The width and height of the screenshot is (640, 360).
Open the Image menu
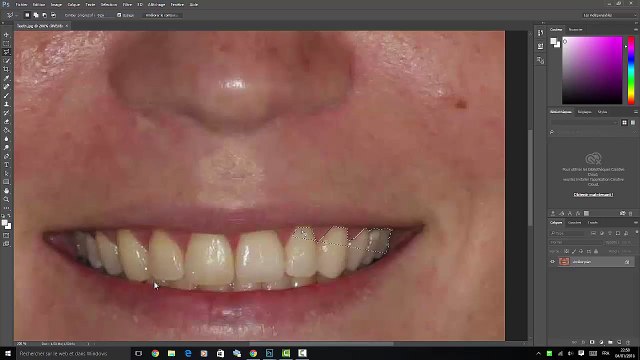[56, 4]
